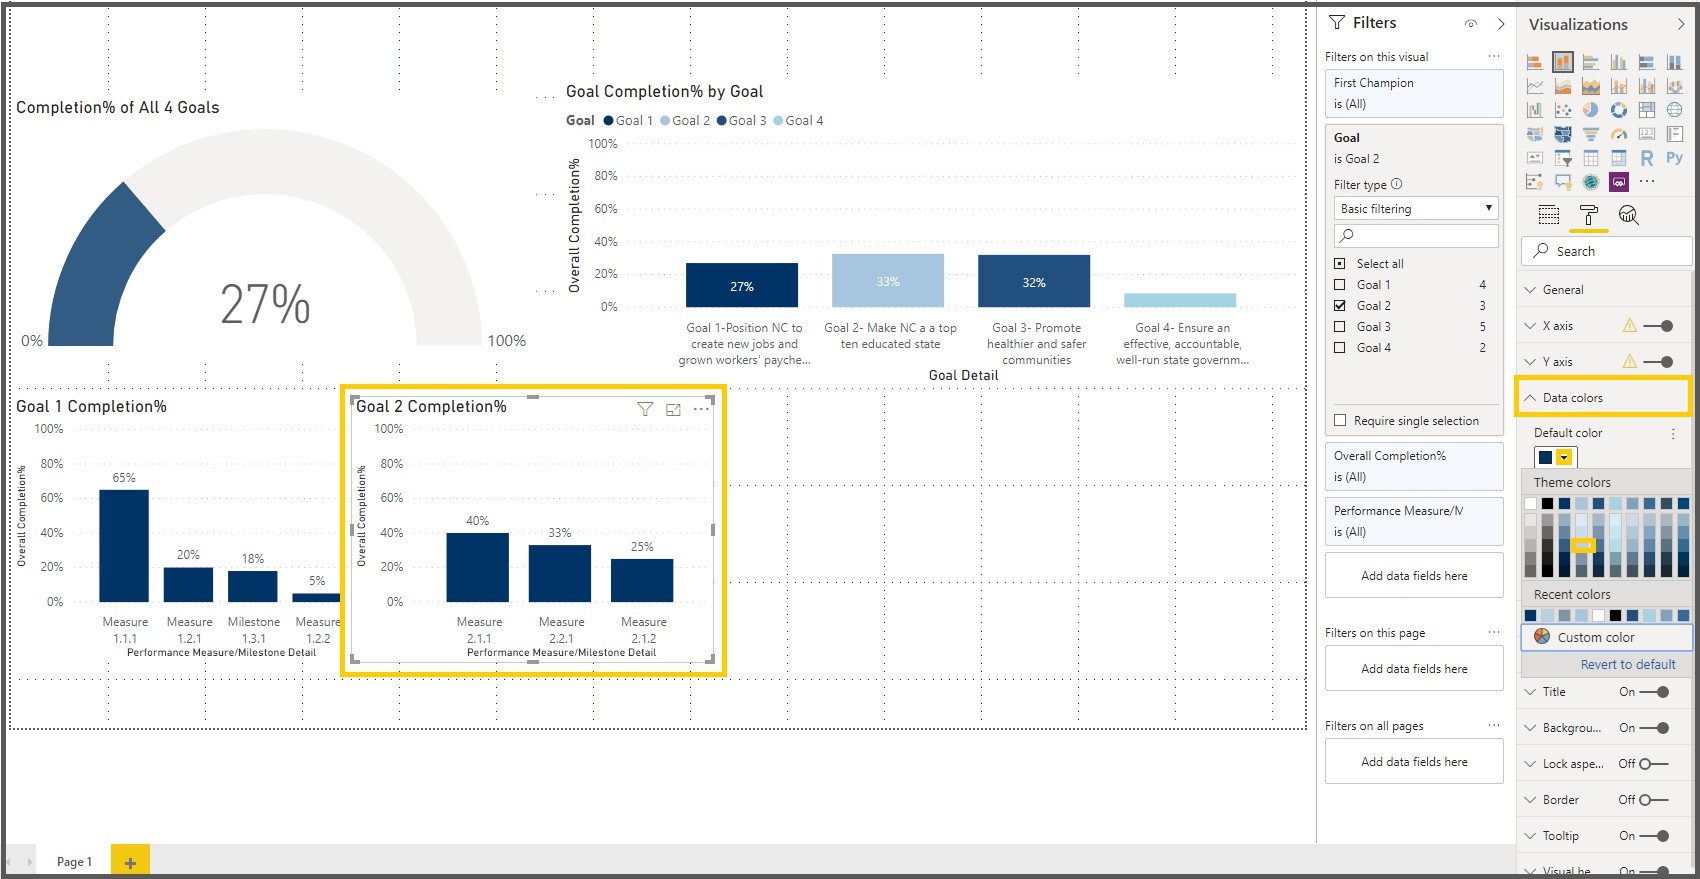Check the Goal 3 filter checkbox
This screenshot has height=879, width=1700.
pos(1340,327)
